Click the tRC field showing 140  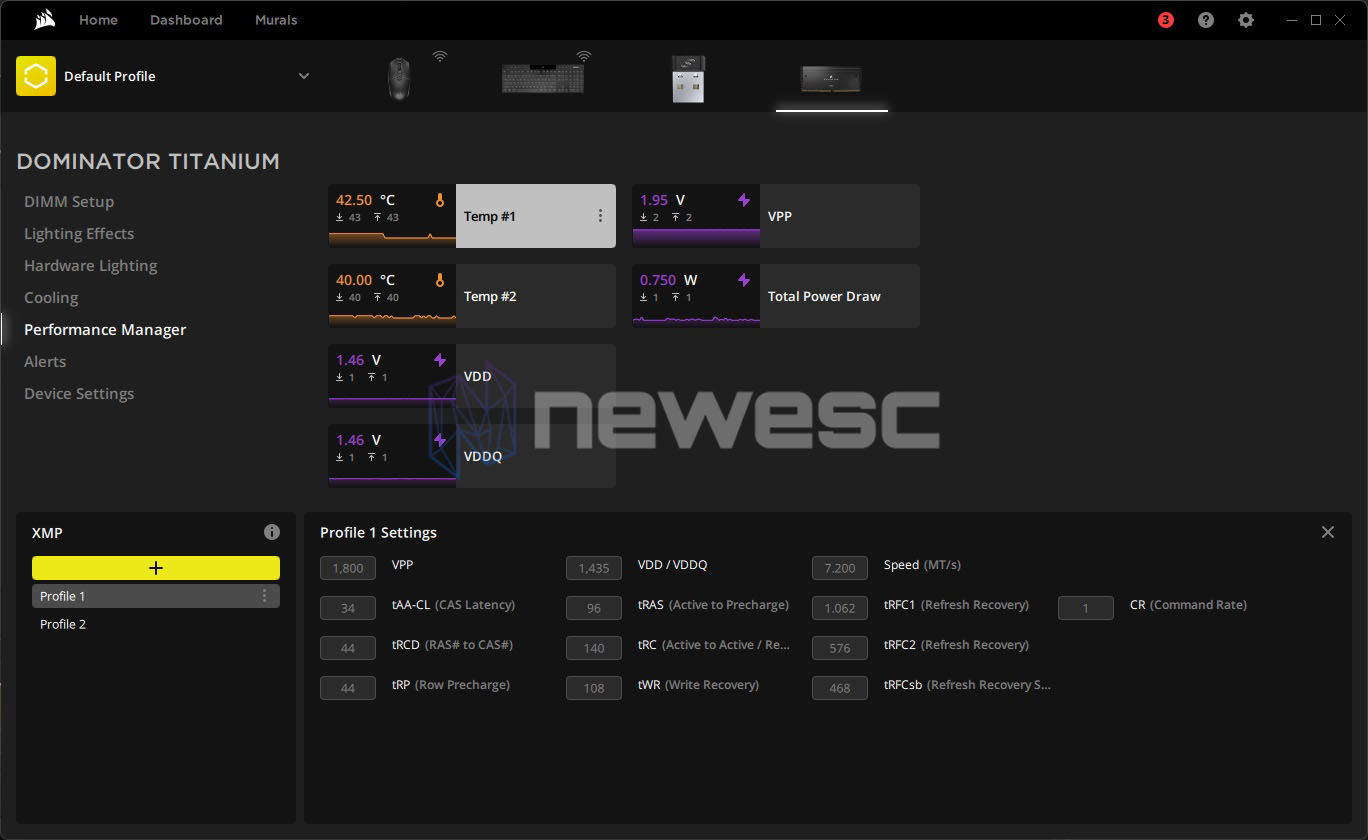[x=594, y=648]
